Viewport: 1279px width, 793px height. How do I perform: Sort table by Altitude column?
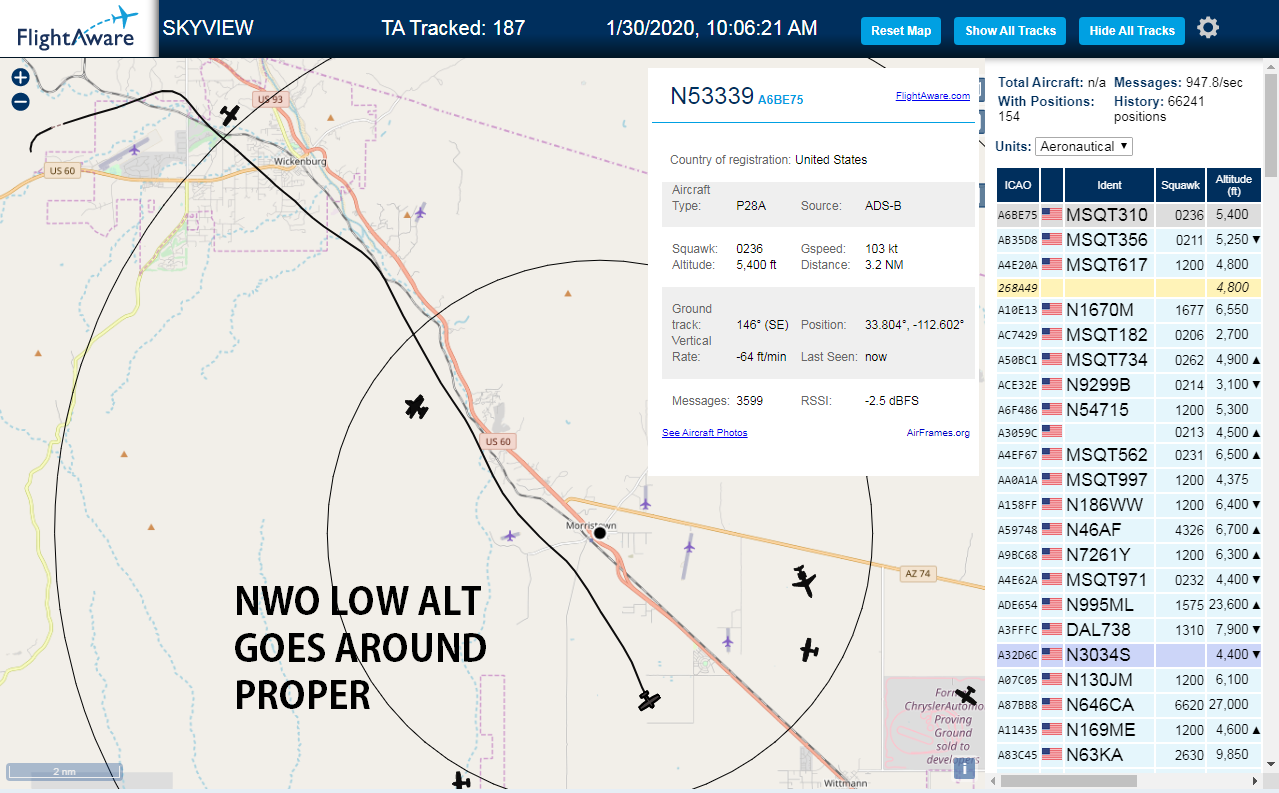pos(1234,185)
